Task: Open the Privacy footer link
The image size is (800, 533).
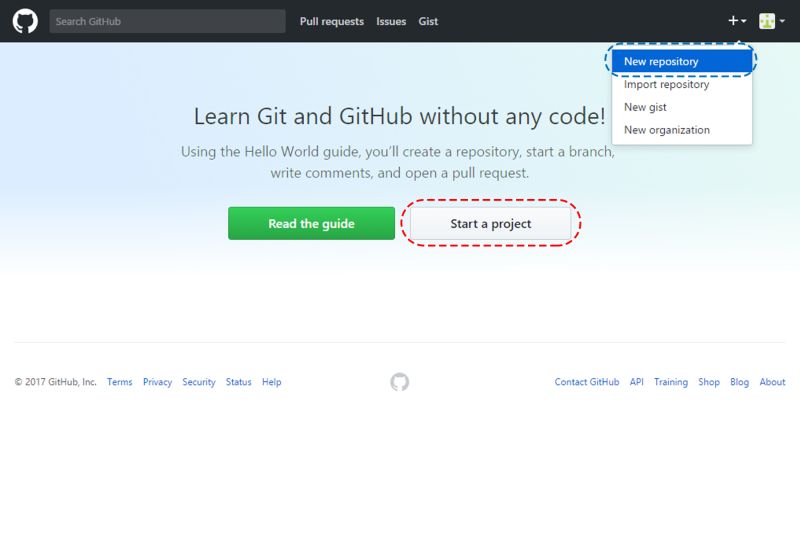Action: [157, 382]
